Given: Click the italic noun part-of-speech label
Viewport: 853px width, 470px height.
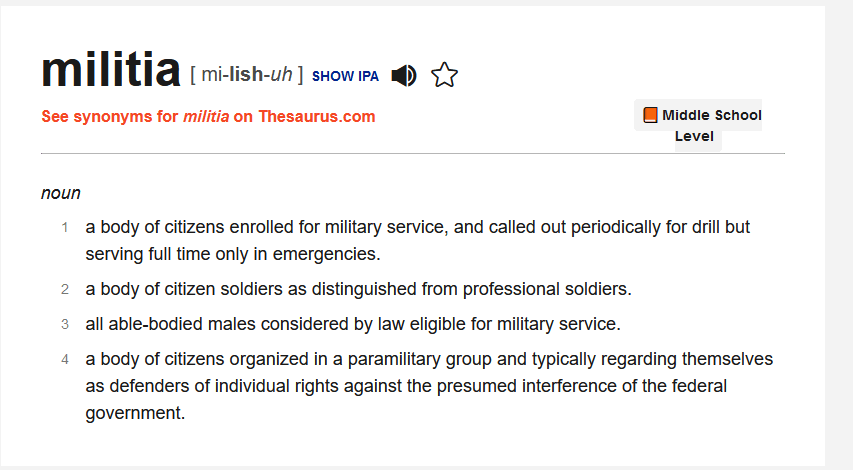Looking at the screenshot, I should (61, 193).
